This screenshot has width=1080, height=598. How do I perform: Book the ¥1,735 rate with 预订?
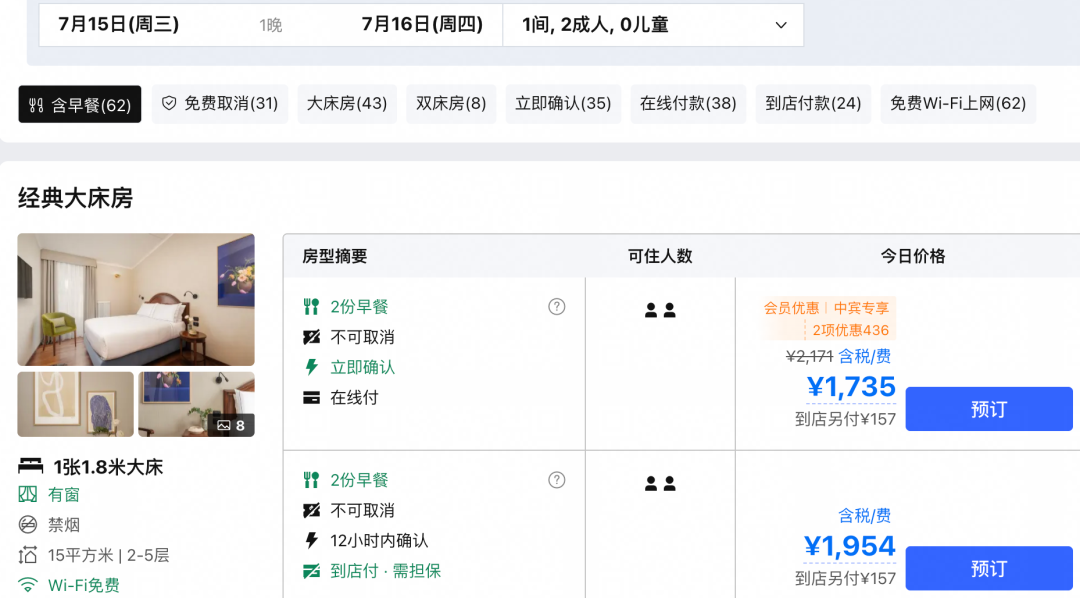(988, 409)
